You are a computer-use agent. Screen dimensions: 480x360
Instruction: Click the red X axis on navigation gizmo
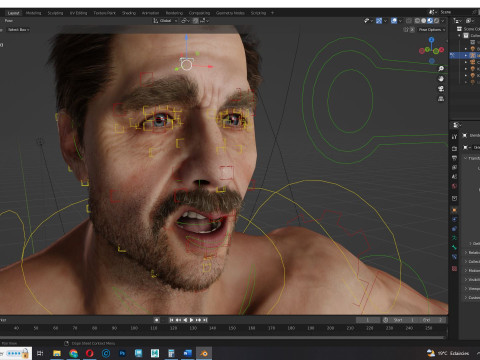[442, 50]
